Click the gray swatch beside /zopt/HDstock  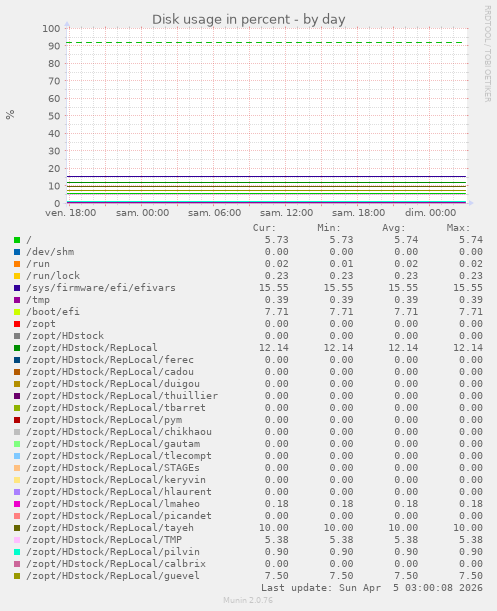pyautogui.click(x=17, y=336)
